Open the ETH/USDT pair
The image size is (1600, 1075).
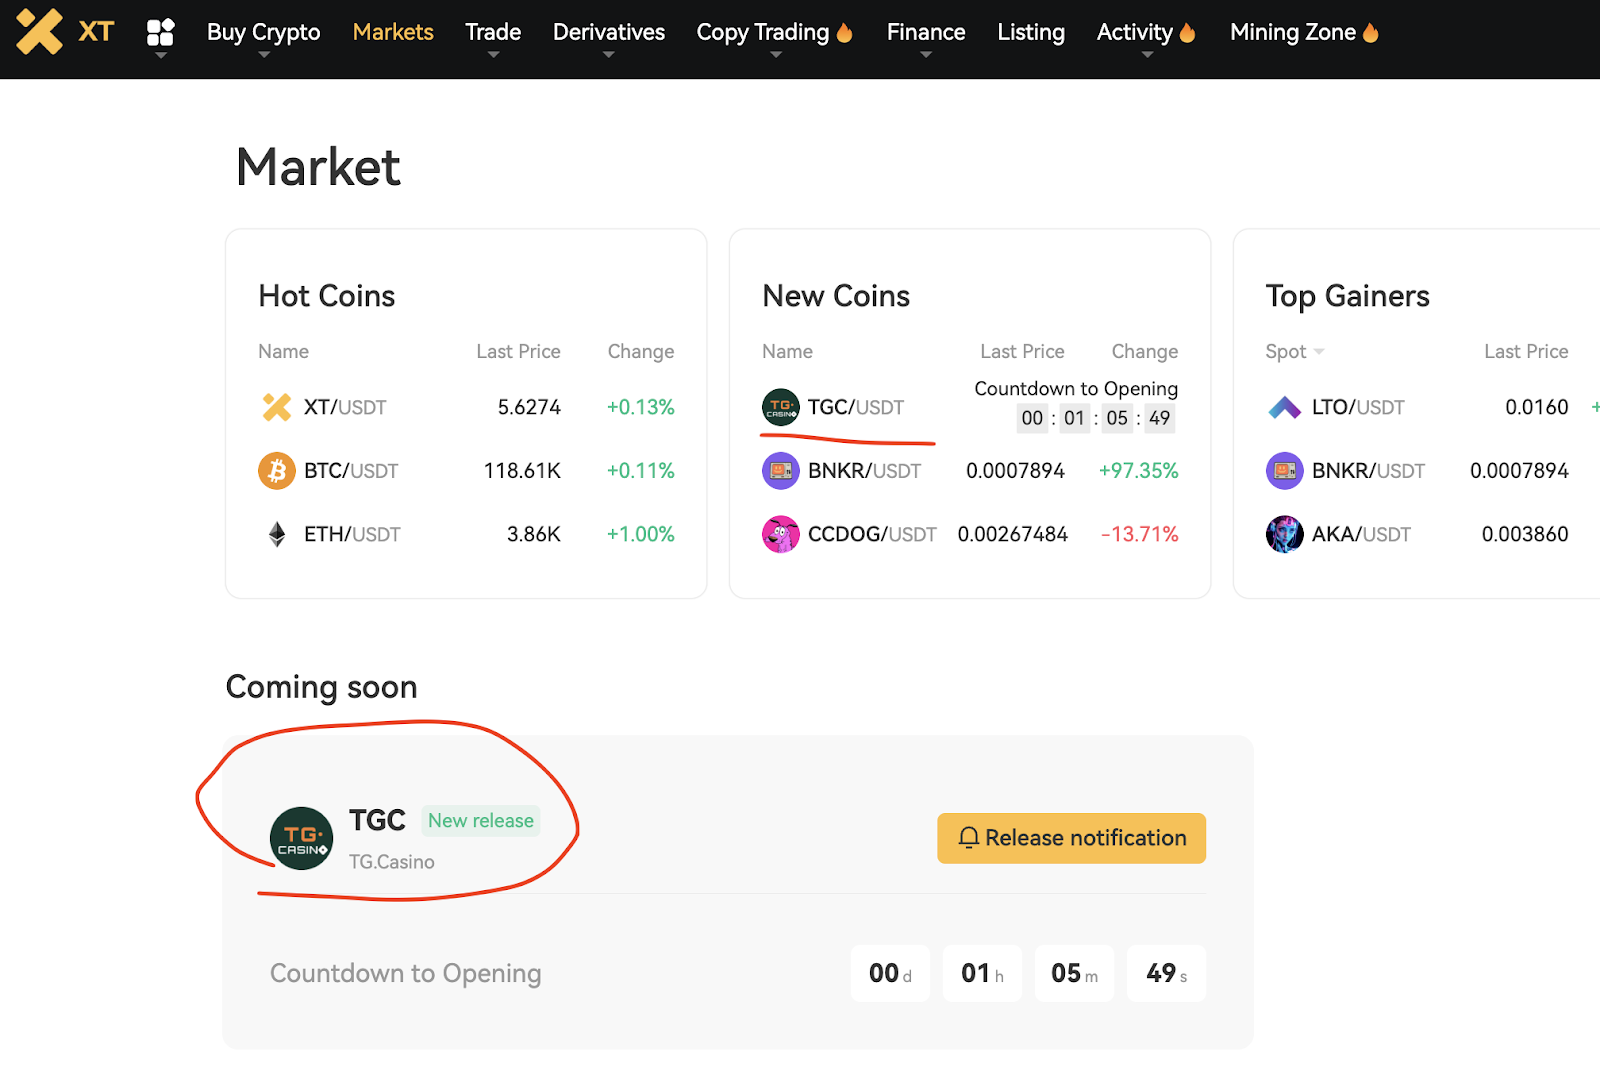point(352,534)
